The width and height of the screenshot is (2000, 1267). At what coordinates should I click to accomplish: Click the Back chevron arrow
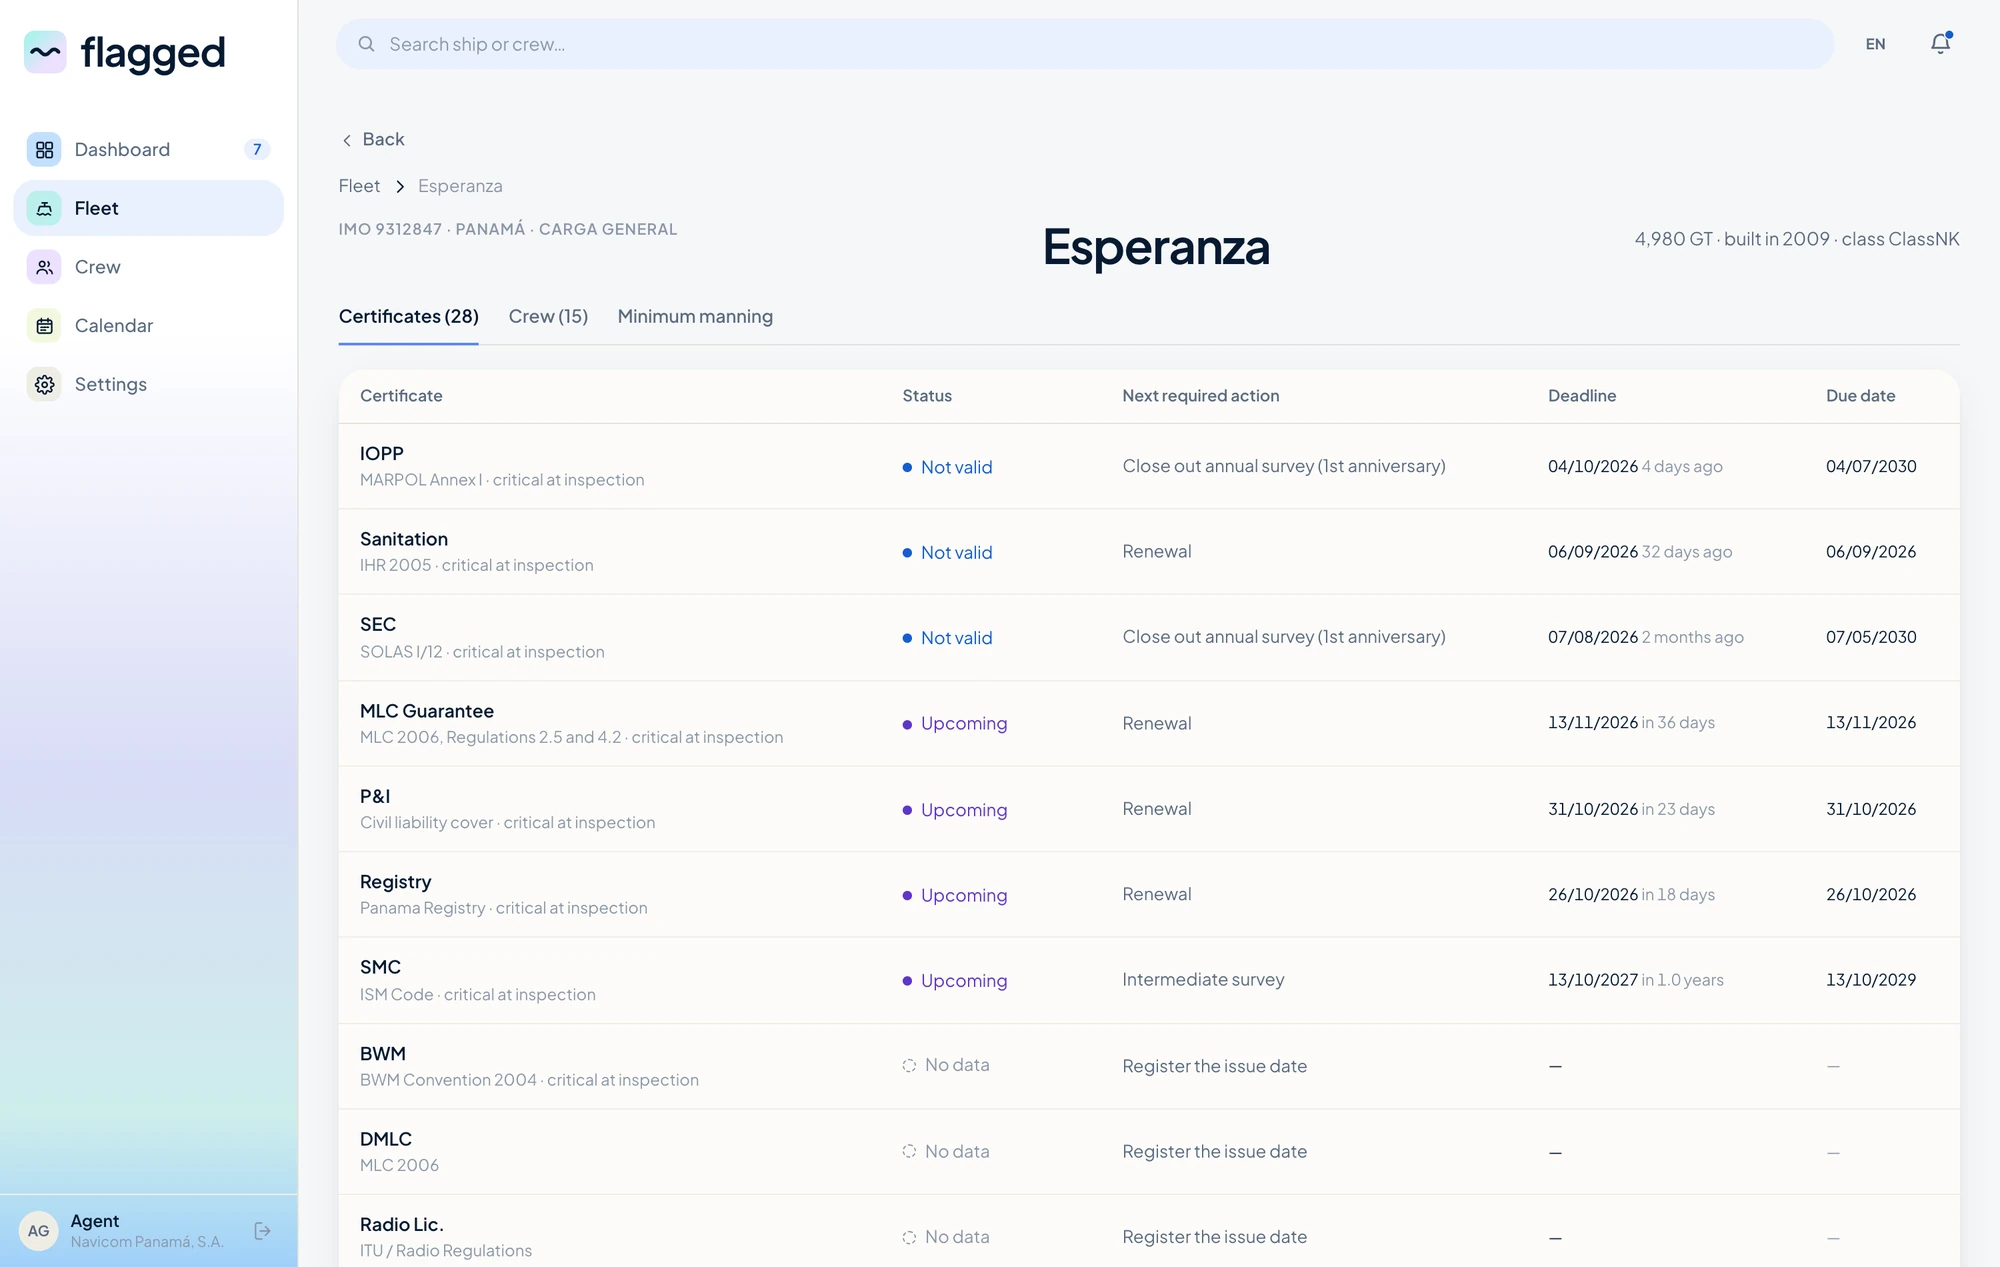click(346, 140)
